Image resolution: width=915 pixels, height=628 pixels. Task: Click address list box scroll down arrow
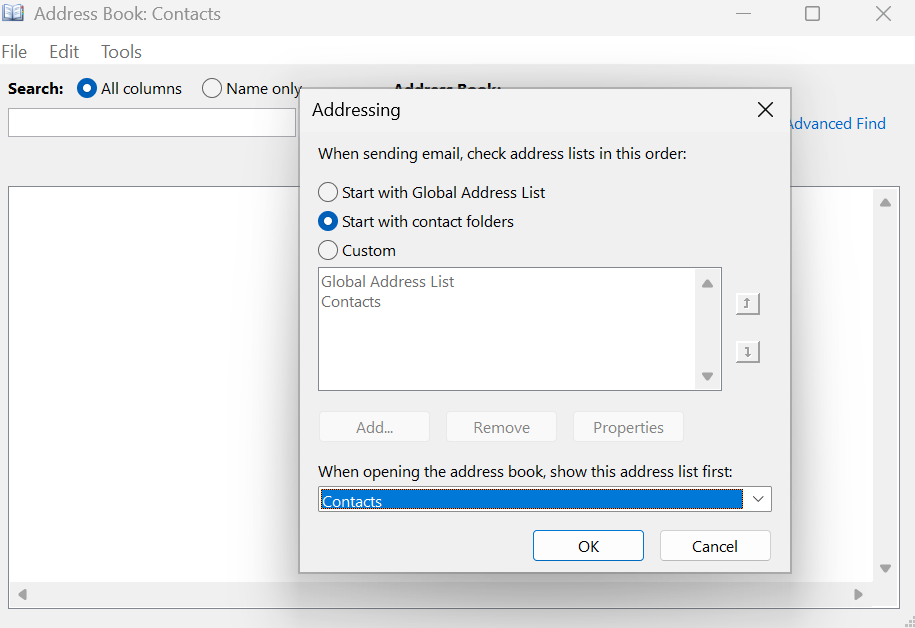point(707,376)
